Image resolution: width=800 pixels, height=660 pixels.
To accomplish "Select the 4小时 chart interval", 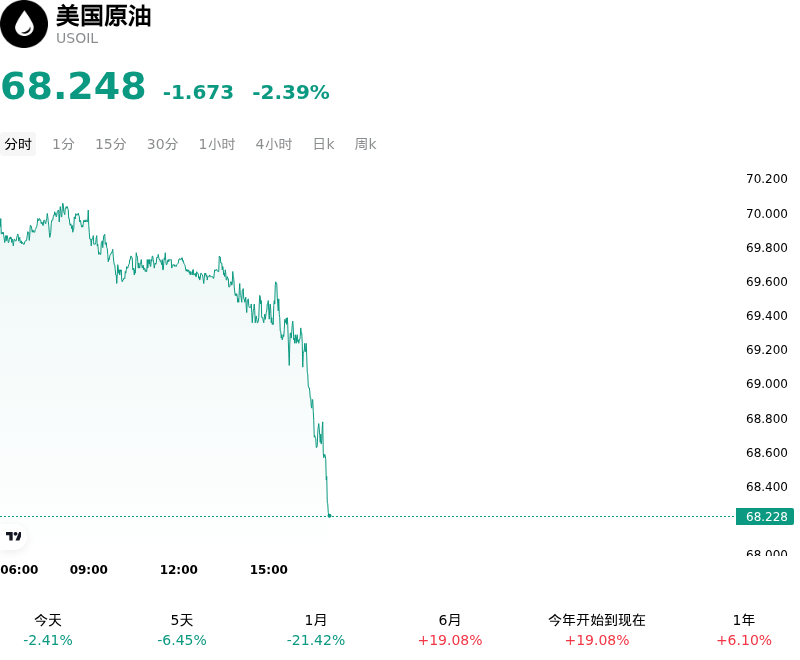I will [273, 144].
